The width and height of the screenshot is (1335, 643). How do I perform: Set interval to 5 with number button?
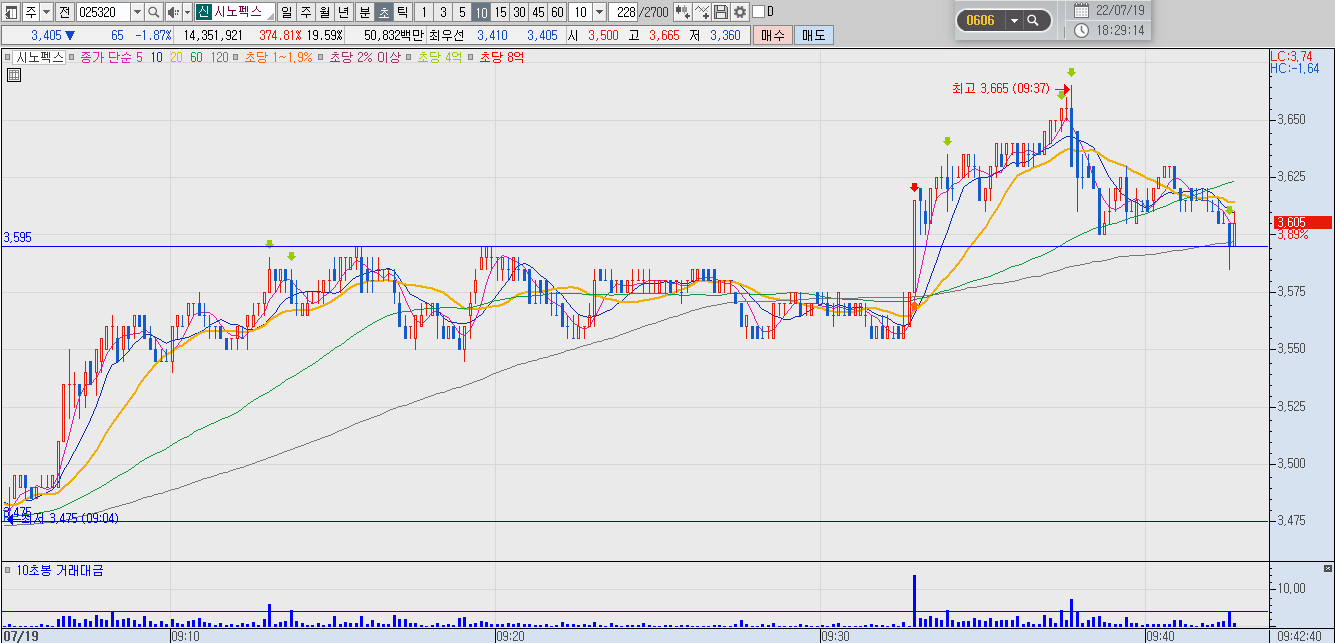(462, 12)
